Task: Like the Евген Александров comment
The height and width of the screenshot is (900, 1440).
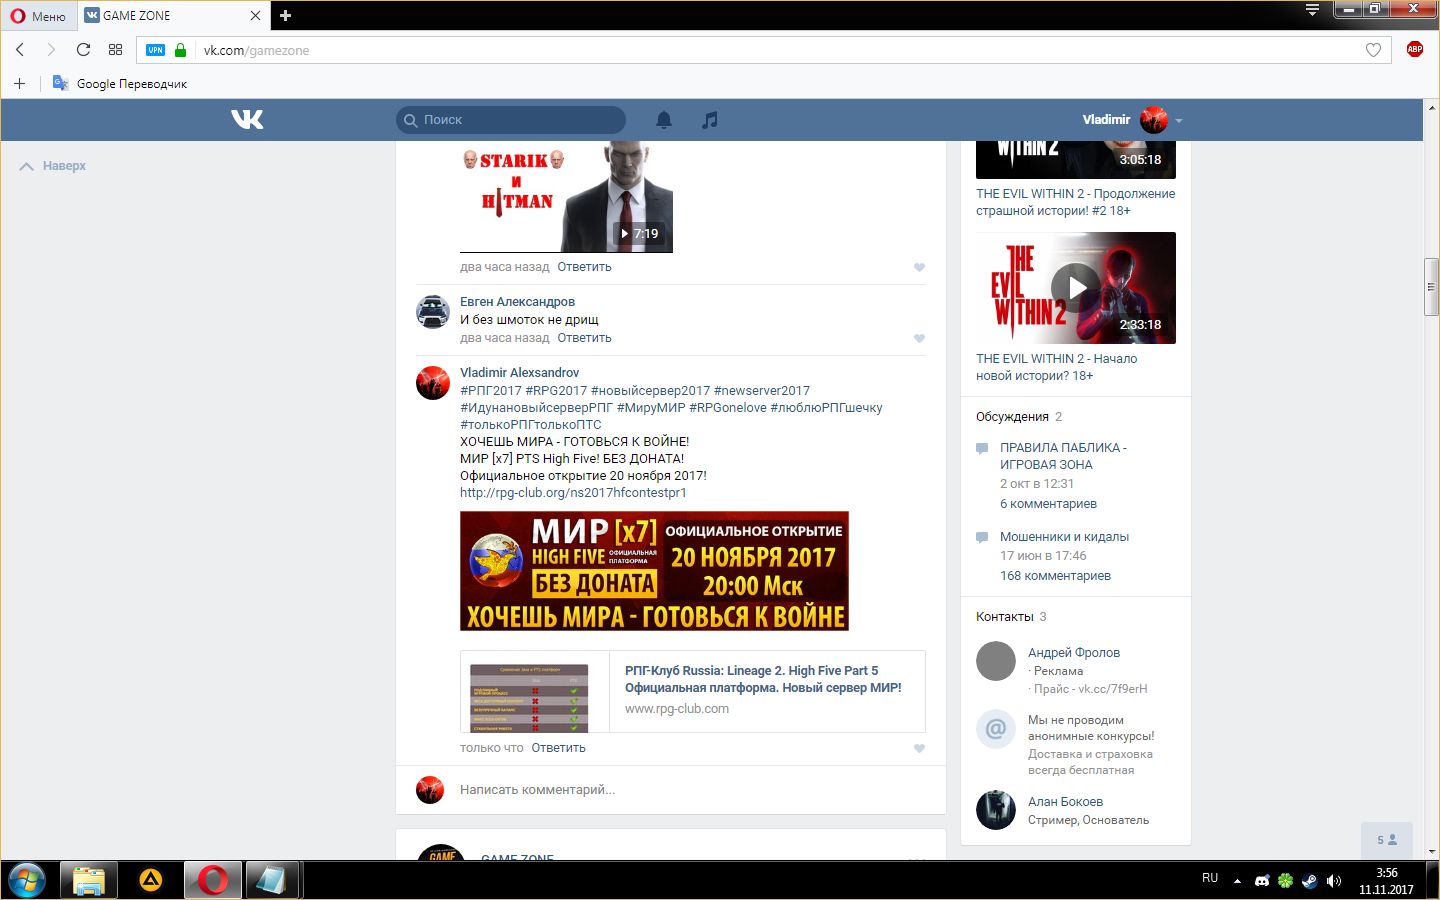Action: 919,338
